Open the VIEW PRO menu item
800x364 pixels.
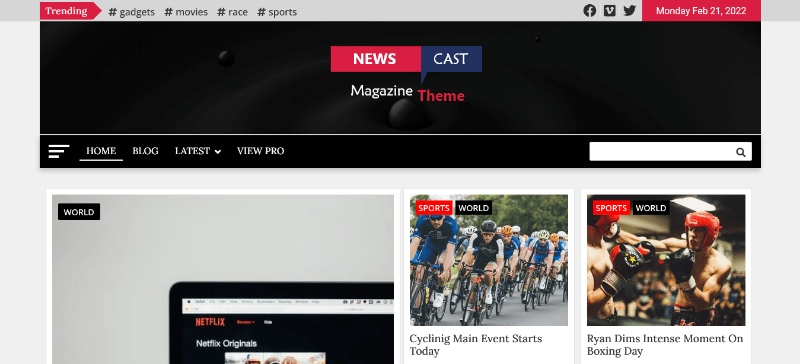pyautogui.click(x=260, y=151)
